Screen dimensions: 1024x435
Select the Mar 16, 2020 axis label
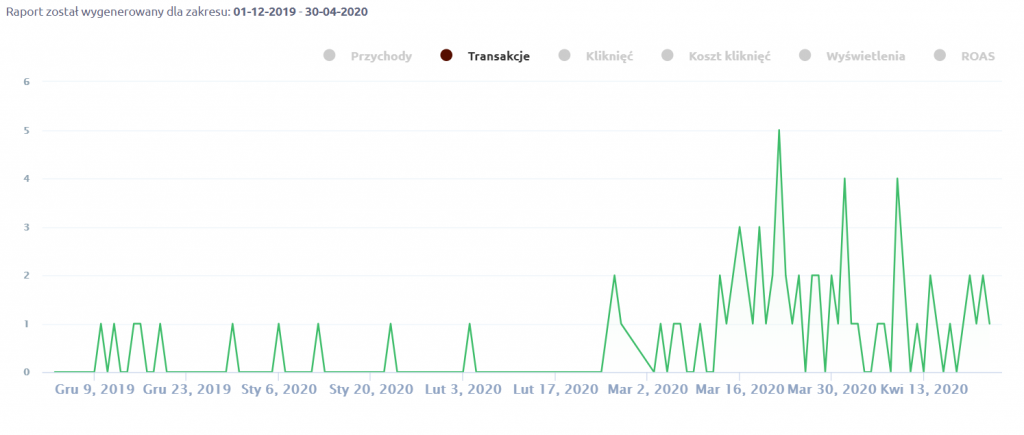pyautogui.click(x=740, y=391)
